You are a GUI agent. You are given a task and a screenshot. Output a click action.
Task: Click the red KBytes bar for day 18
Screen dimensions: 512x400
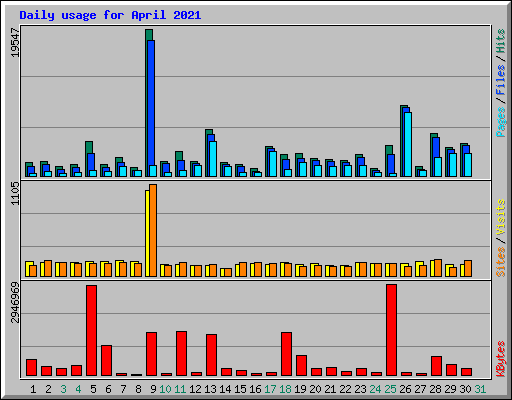(x=287, y=354)
